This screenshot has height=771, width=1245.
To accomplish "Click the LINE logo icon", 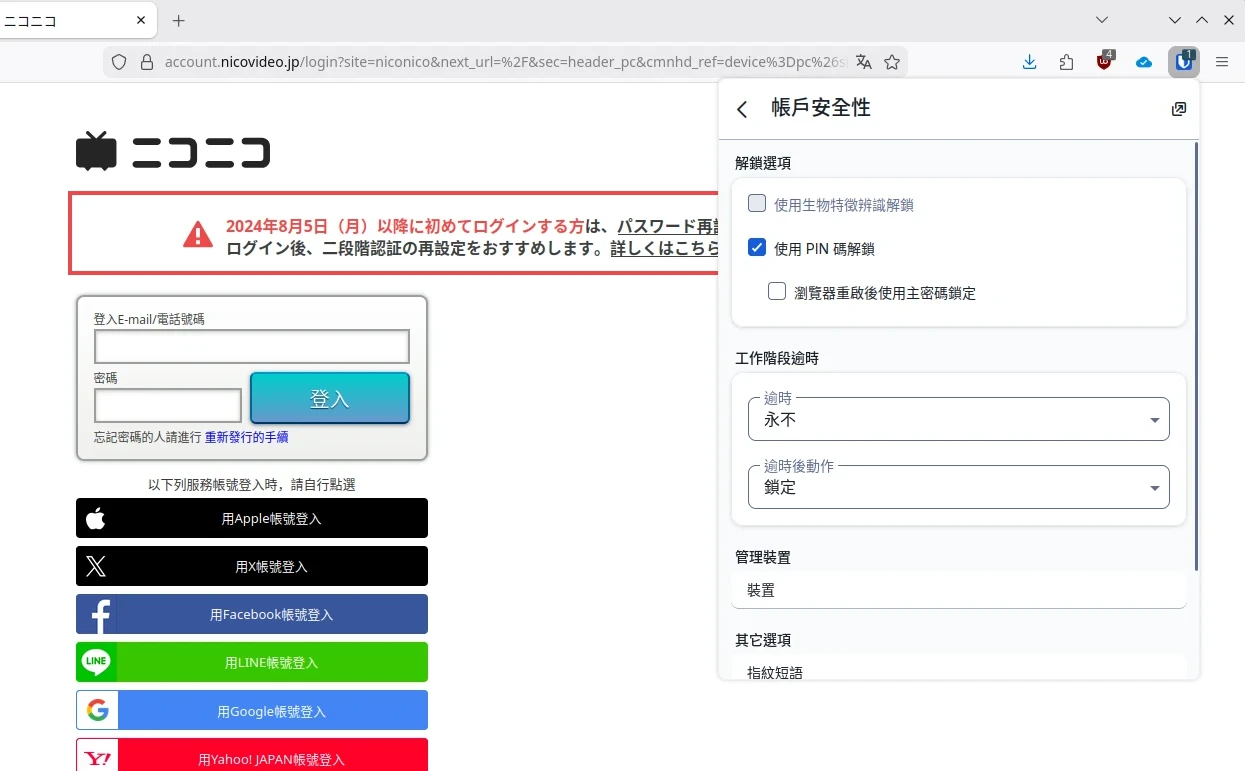I will pos(96,662).
